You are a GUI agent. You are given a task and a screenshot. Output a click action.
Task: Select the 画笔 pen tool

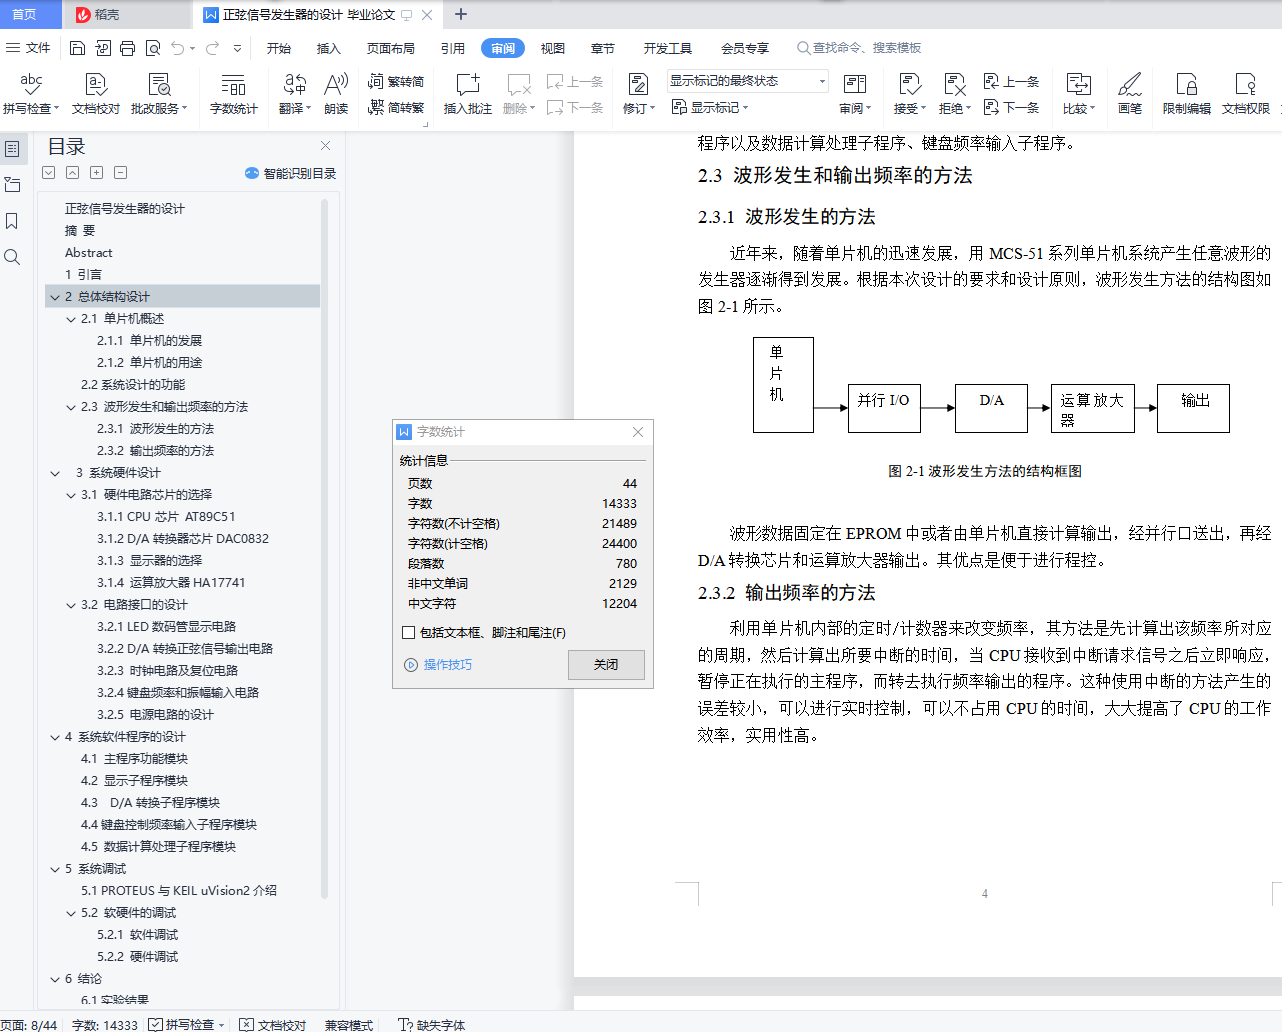(x=1130, y=94)
